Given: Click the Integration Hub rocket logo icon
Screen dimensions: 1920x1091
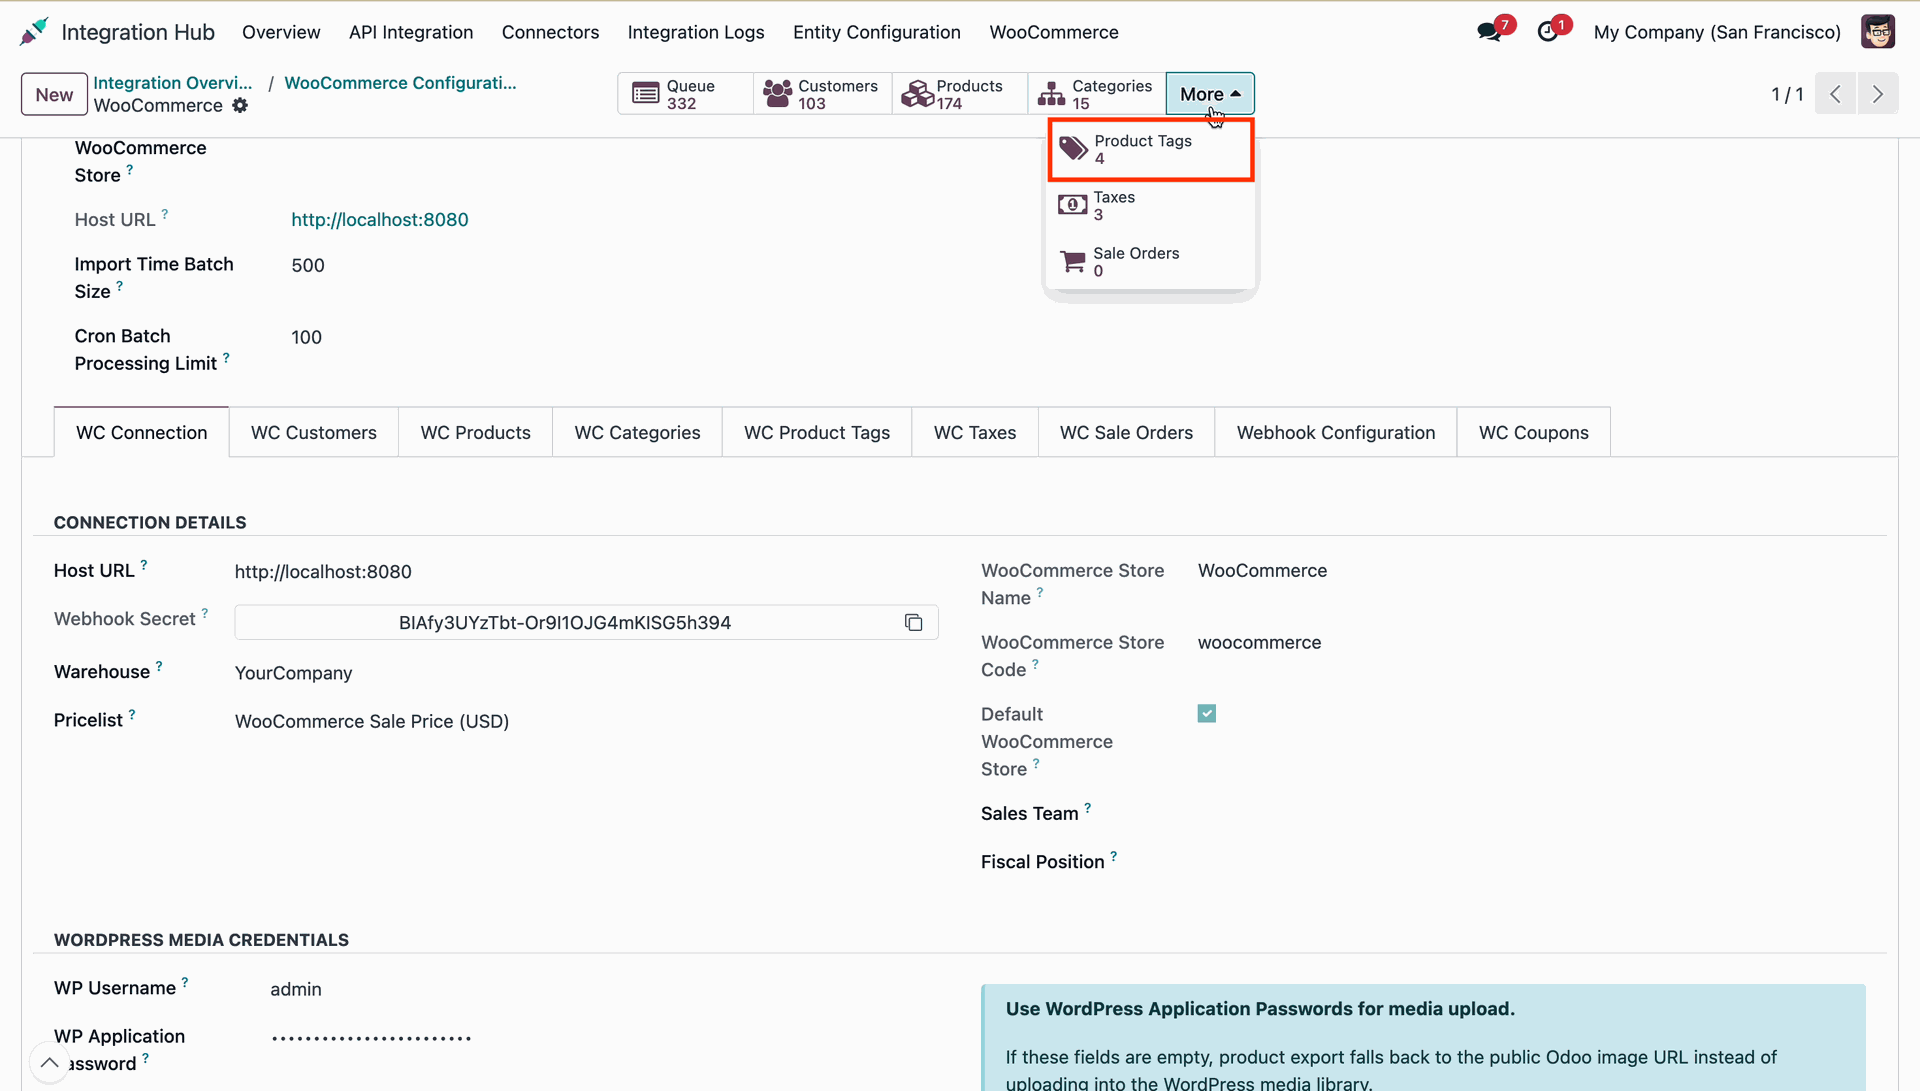Looking at the screenshot, I should click(x=34, y=32).
